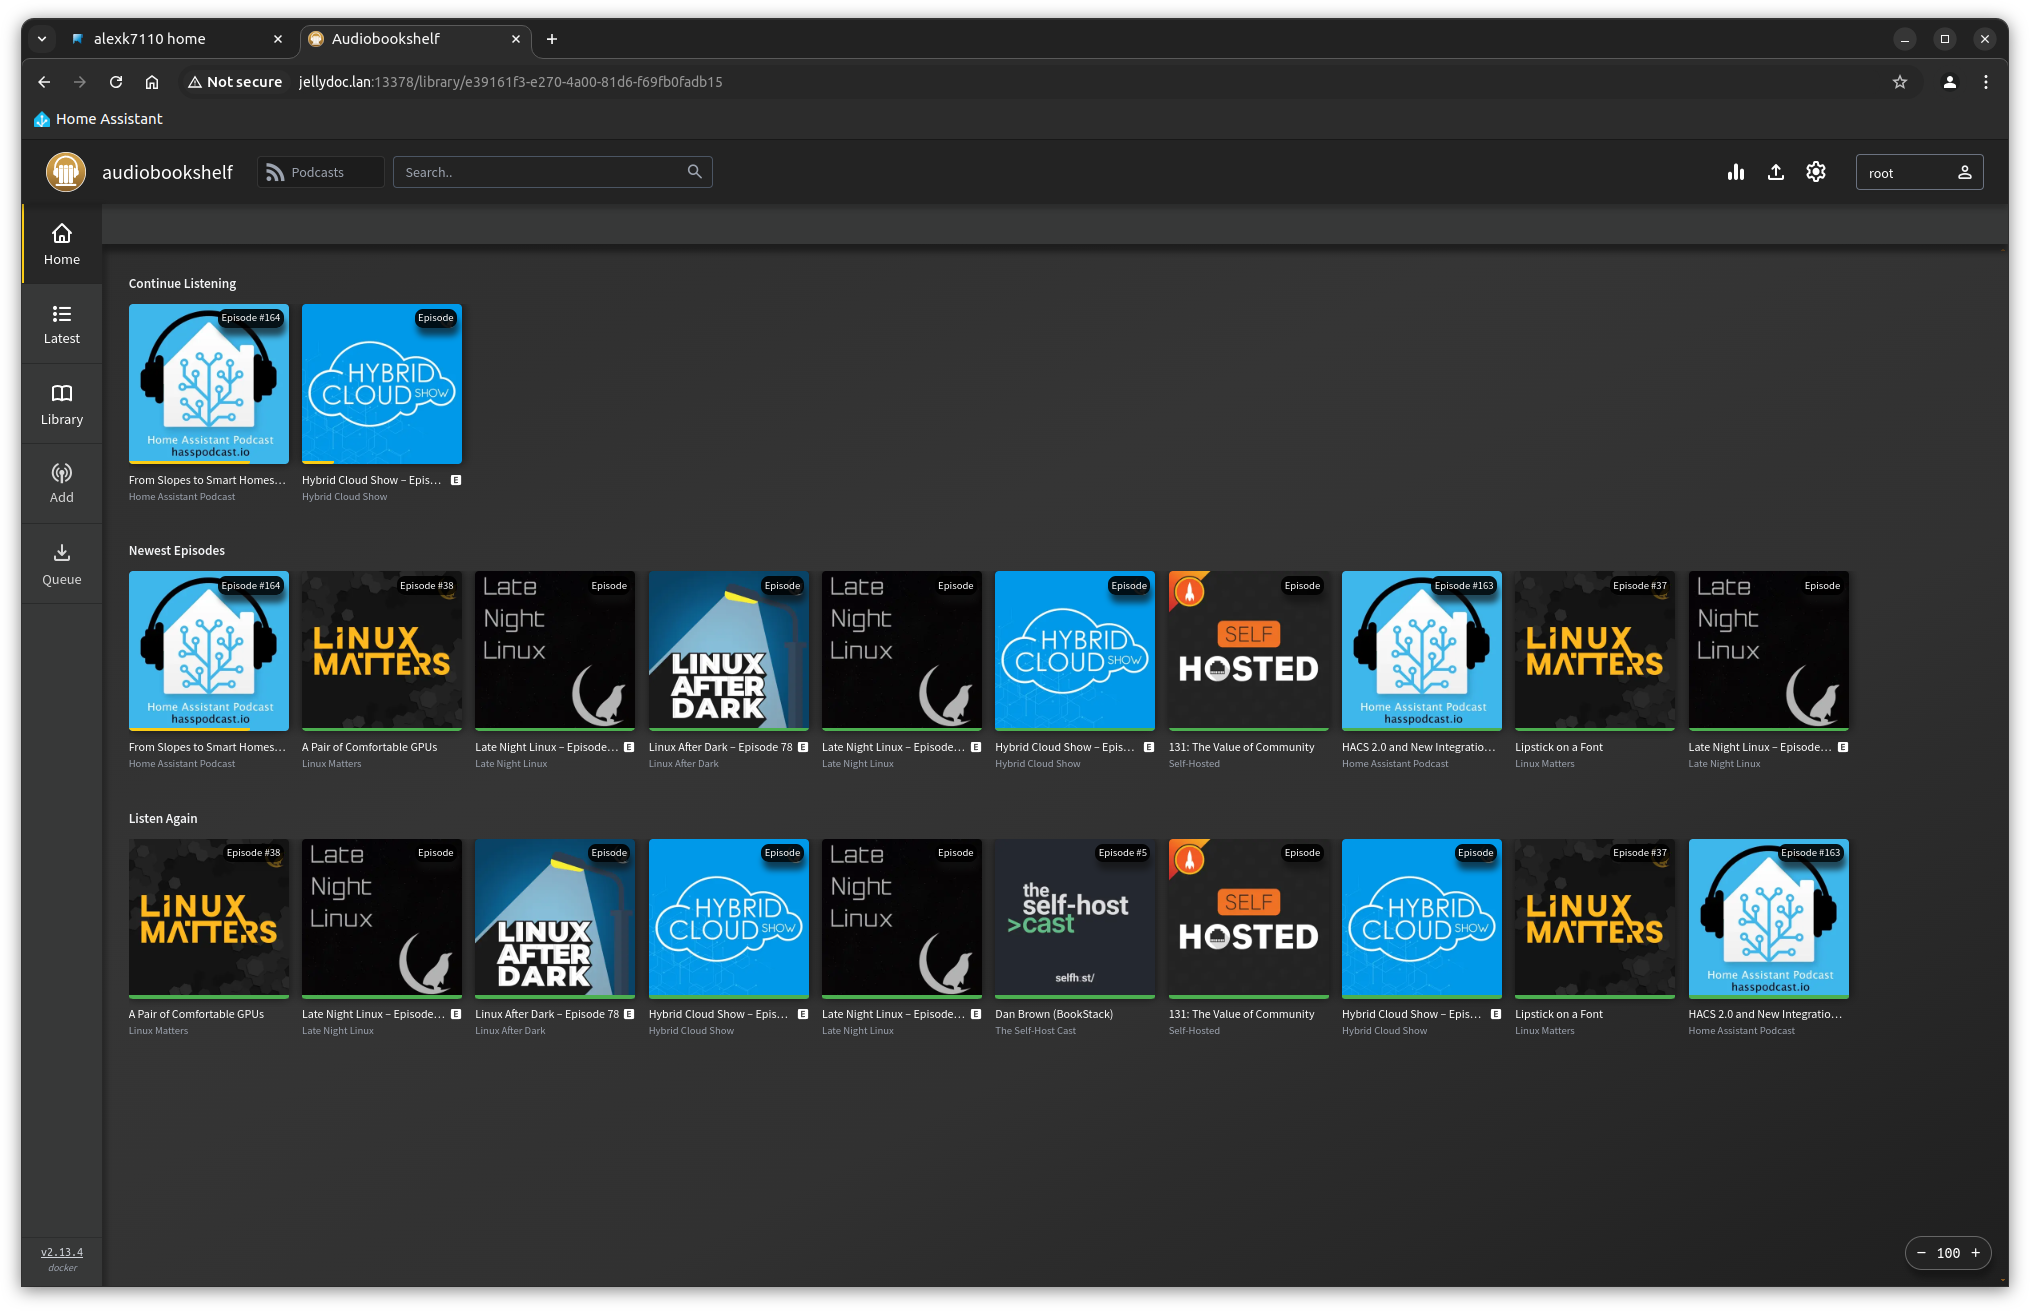This screenshot has width=2030, height=1311.
Task: Open Continue Listening Home Assistant Podcast cover
Action: (x=209, y=384)
